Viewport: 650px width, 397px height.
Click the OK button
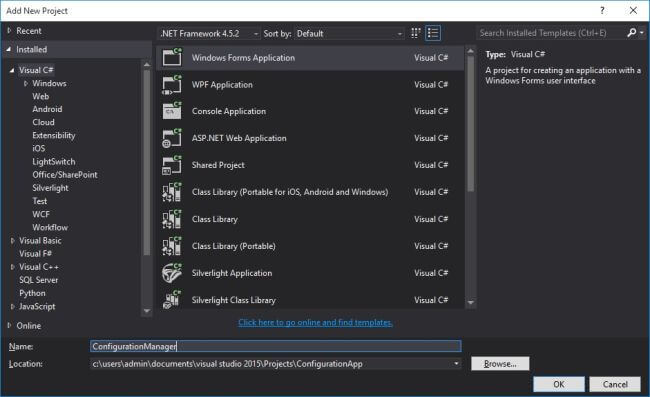(x=559, y=384)
